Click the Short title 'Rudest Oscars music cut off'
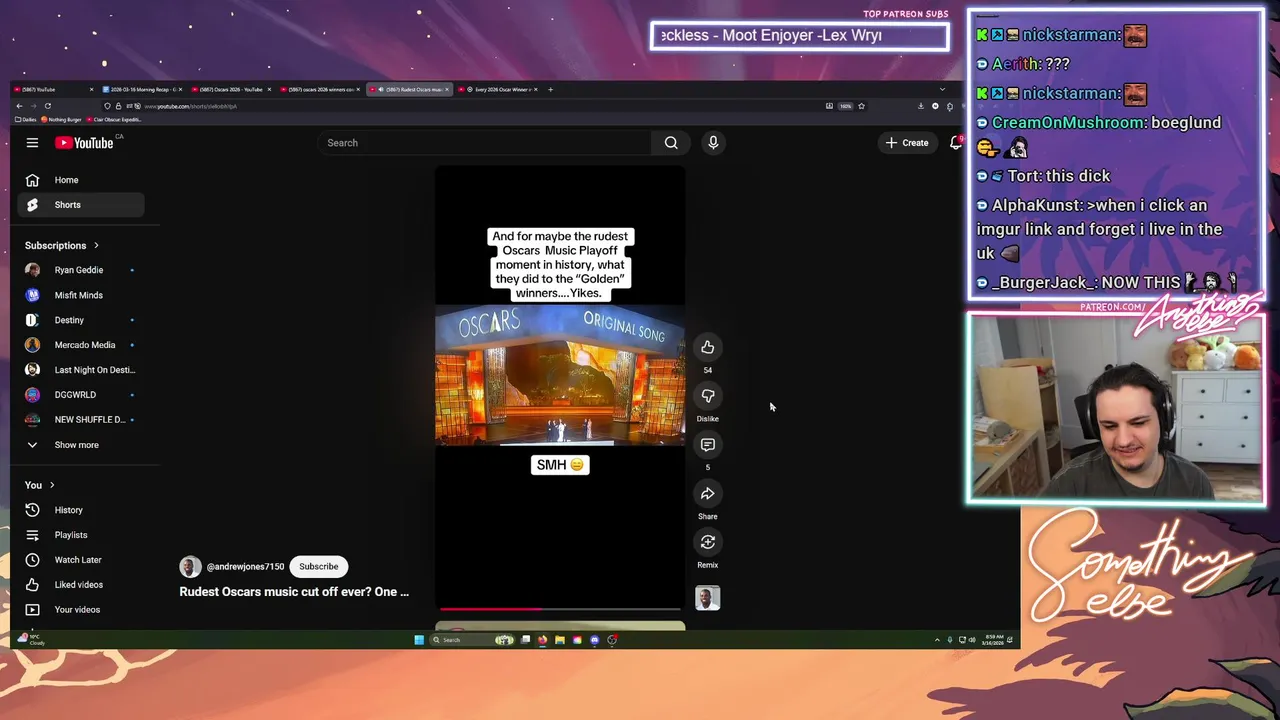Image resolution: width=1280 pixels, height=720 pixels. click(x=294, y=592)
